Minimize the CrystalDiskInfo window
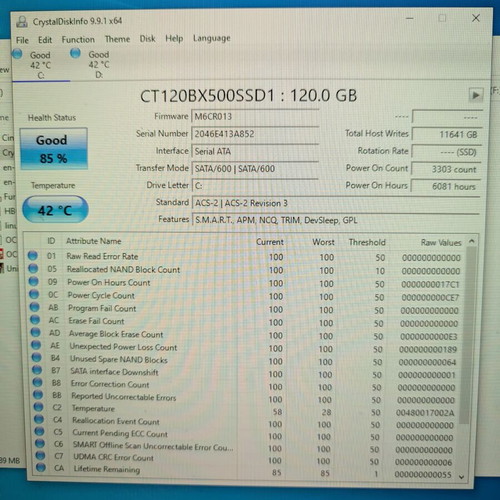 point(410,19)
